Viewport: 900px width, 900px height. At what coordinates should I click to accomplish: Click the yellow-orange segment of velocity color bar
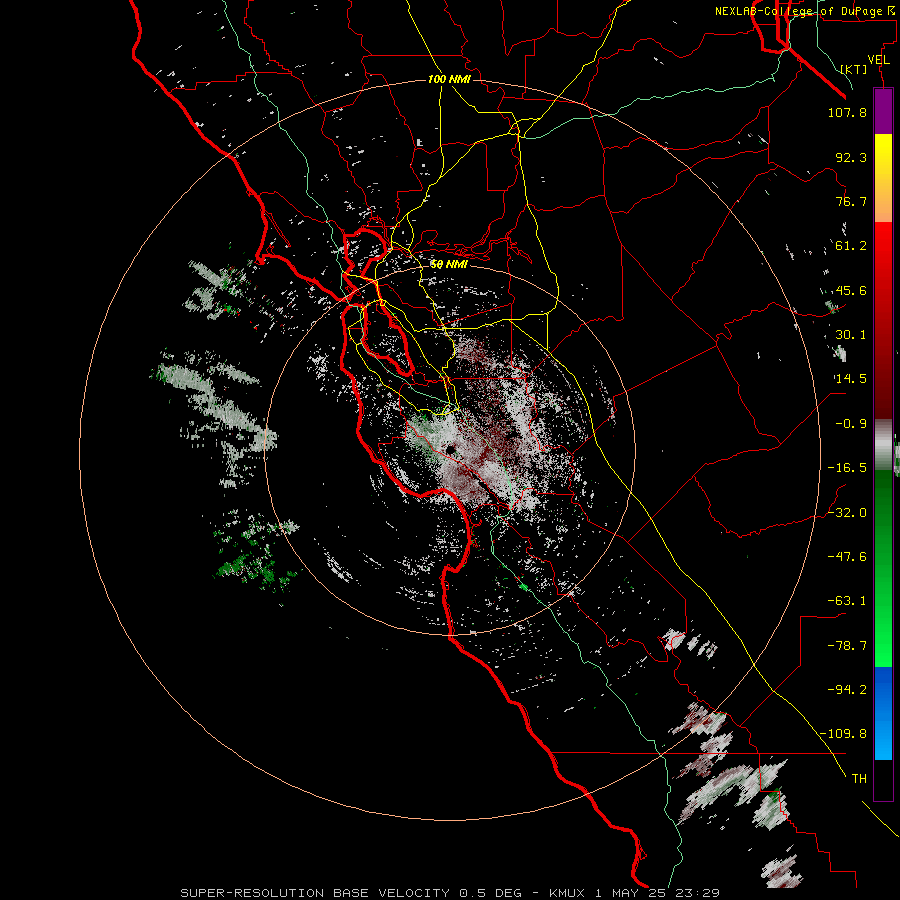point(883,178)
